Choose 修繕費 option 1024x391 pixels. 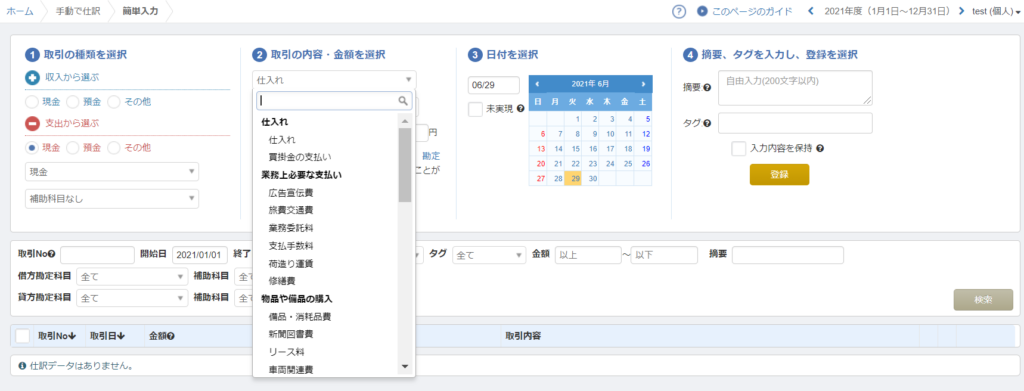281,281
